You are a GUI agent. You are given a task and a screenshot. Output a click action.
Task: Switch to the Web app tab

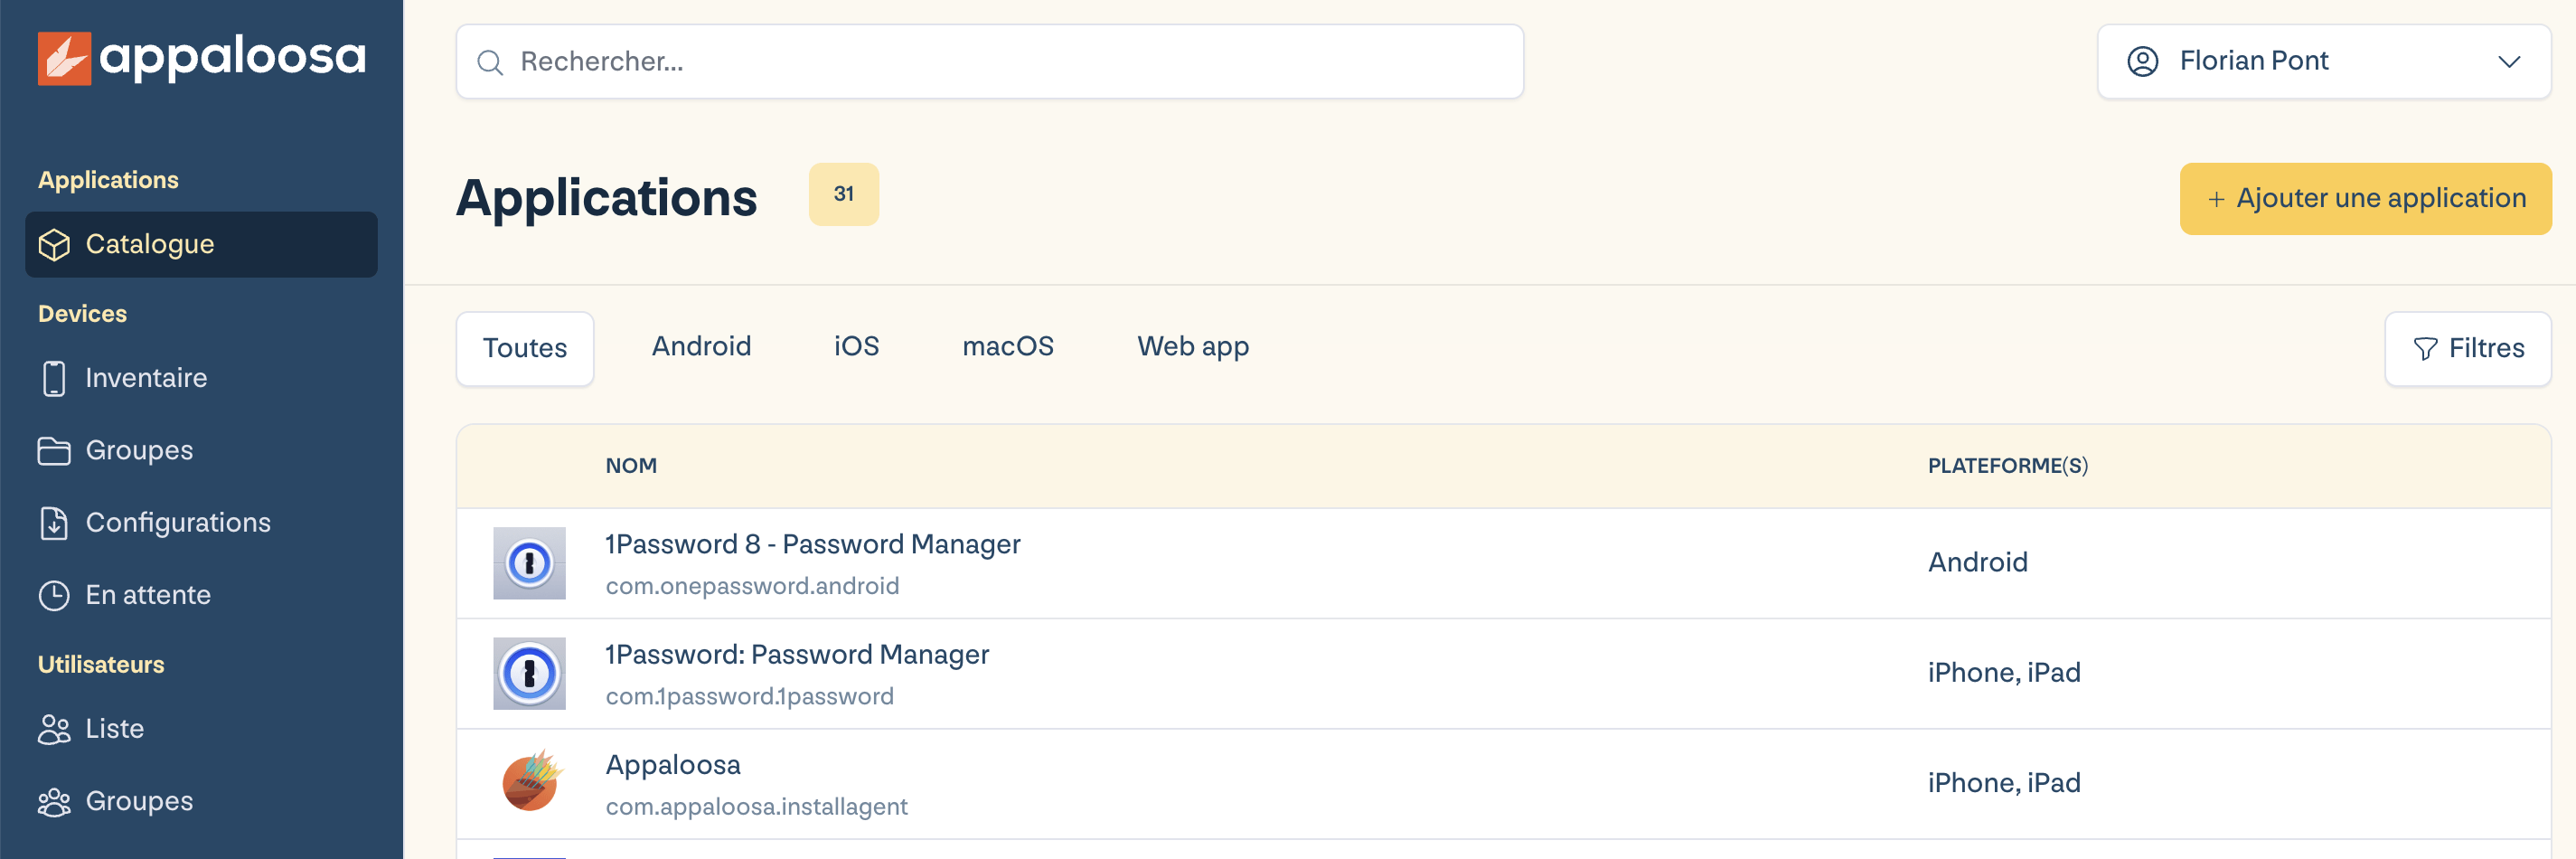[x=1192, y=347]
